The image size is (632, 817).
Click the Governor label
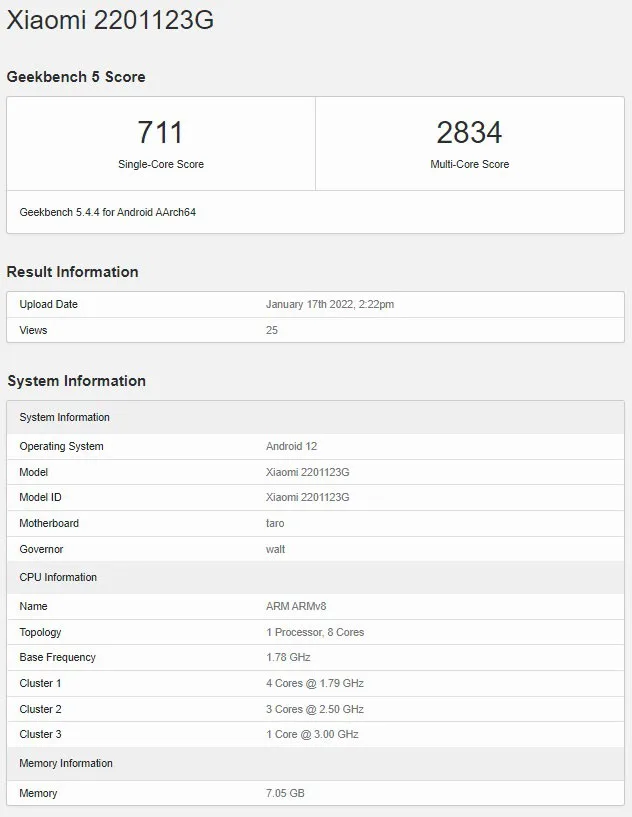tap(41, 549)
